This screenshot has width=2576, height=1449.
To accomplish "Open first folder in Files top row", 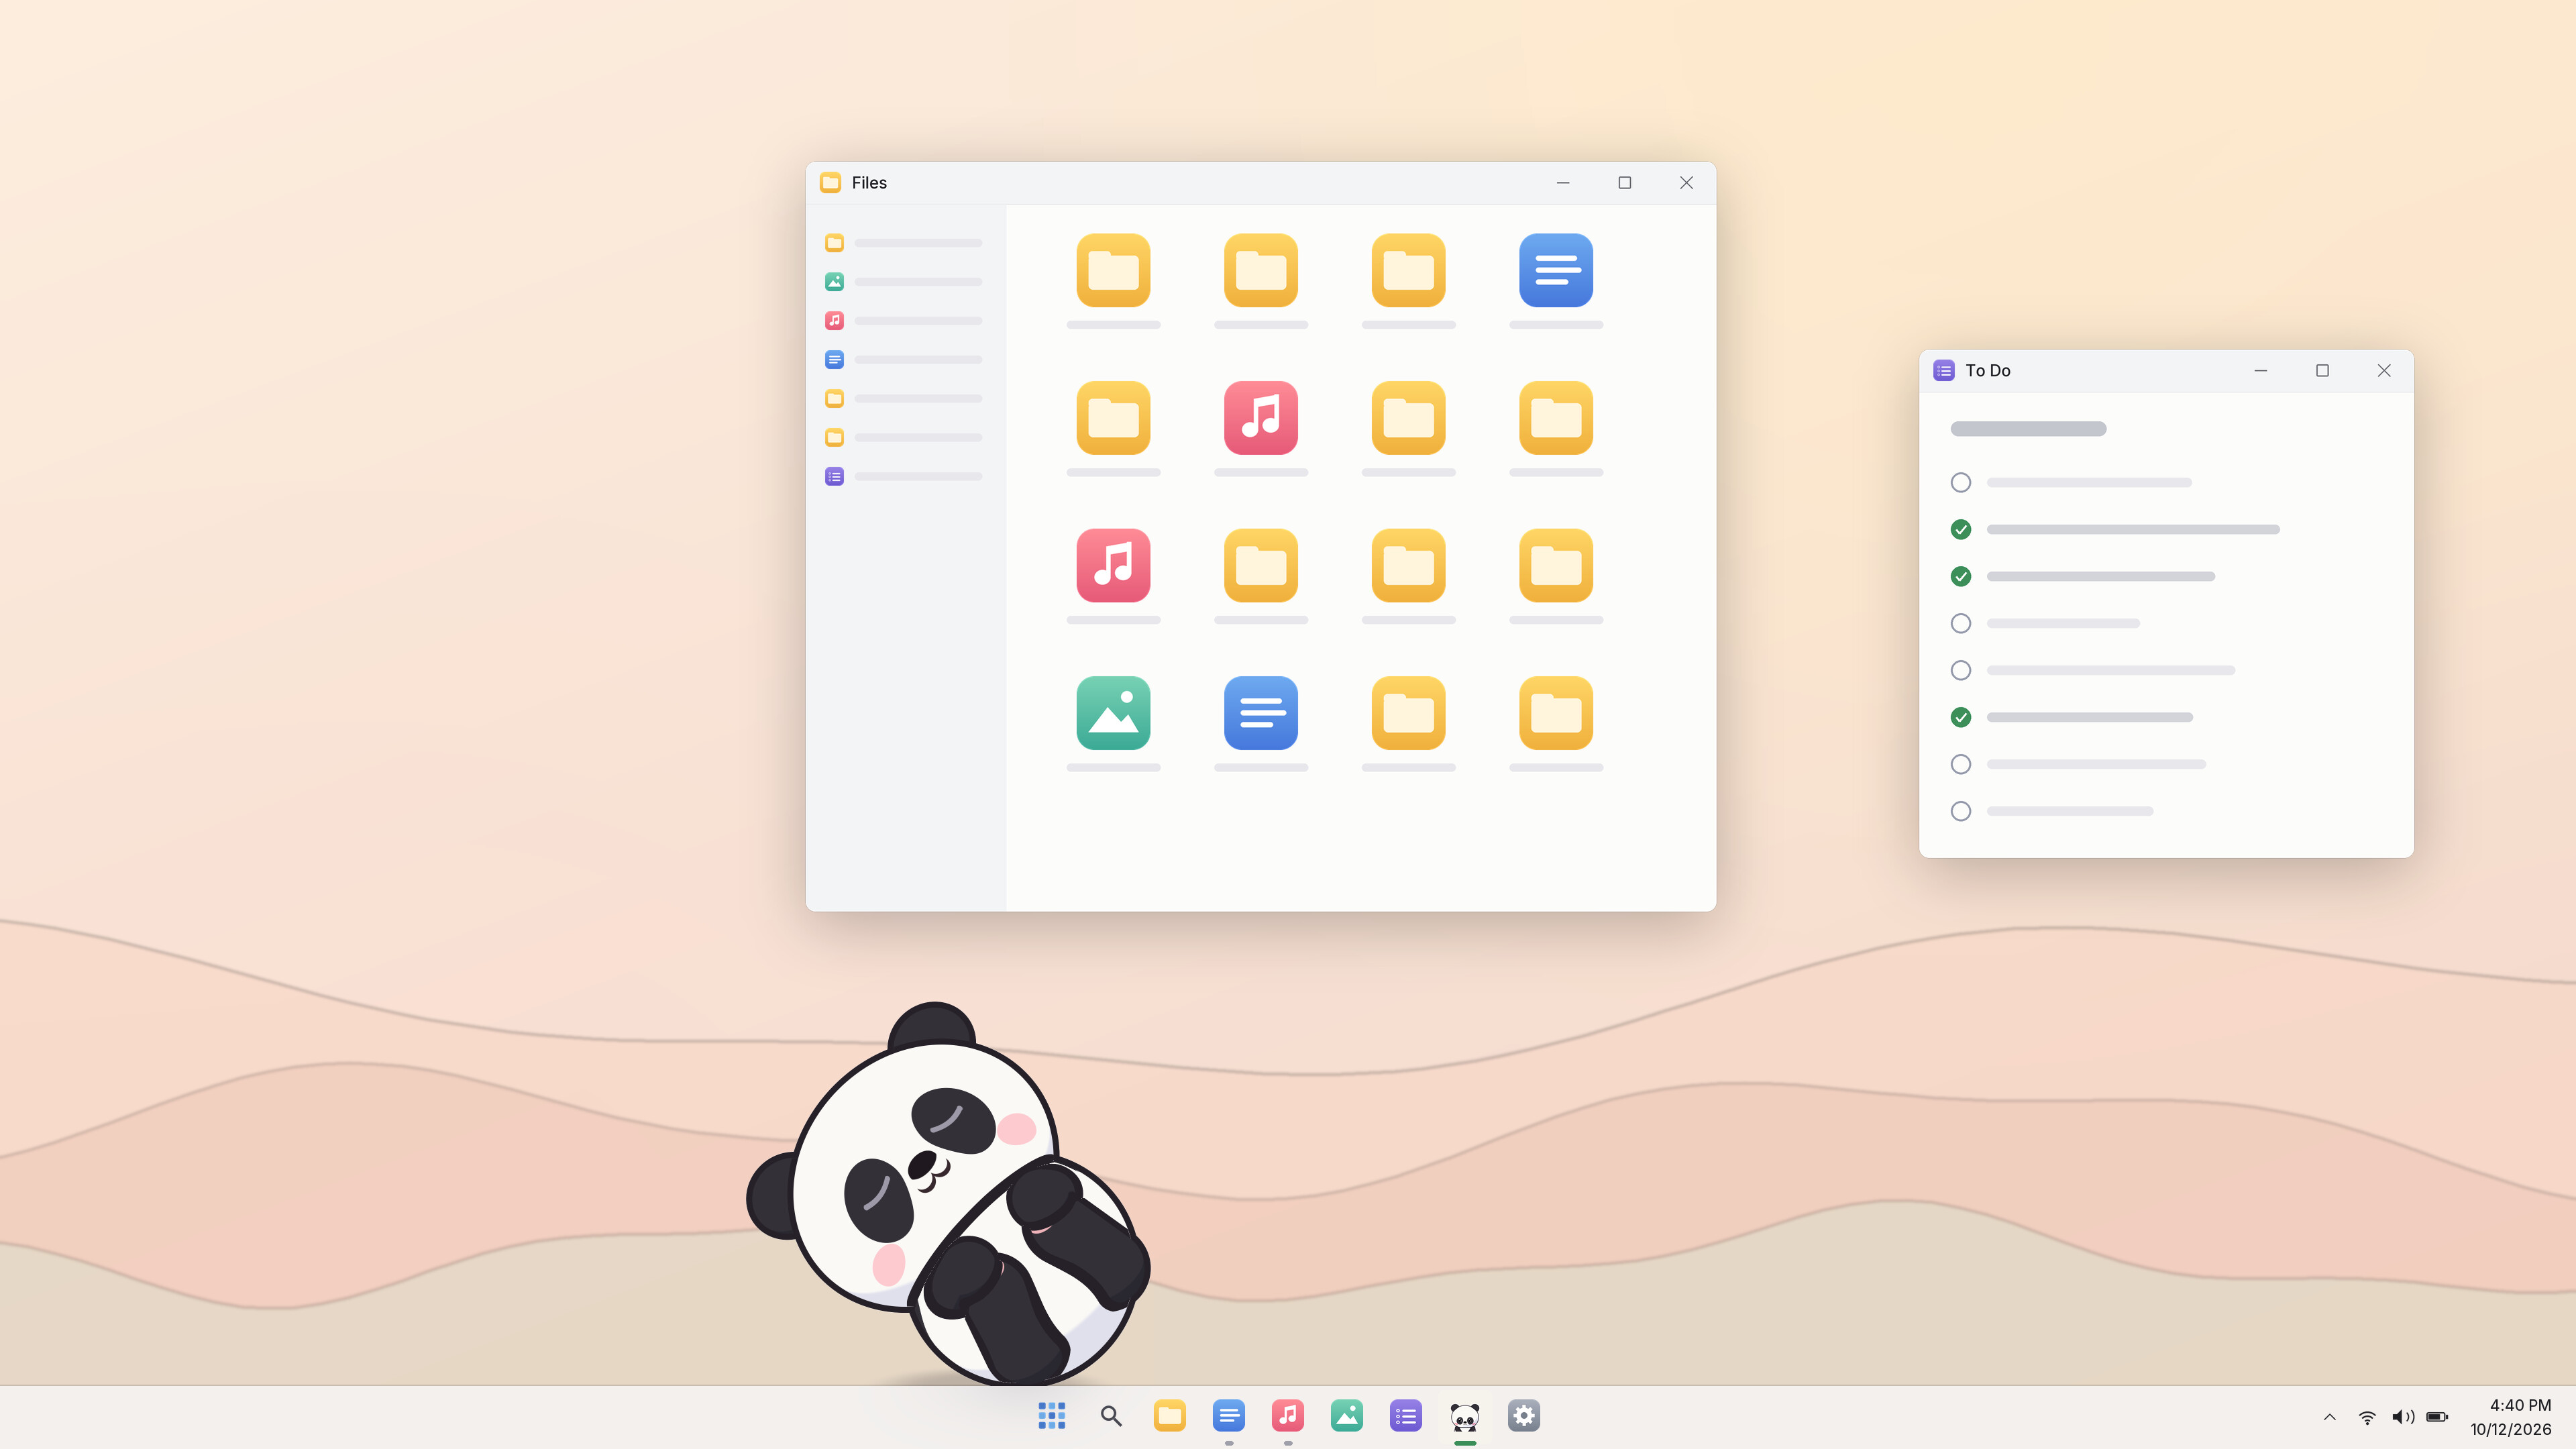I will click(x=1113, y=270).
